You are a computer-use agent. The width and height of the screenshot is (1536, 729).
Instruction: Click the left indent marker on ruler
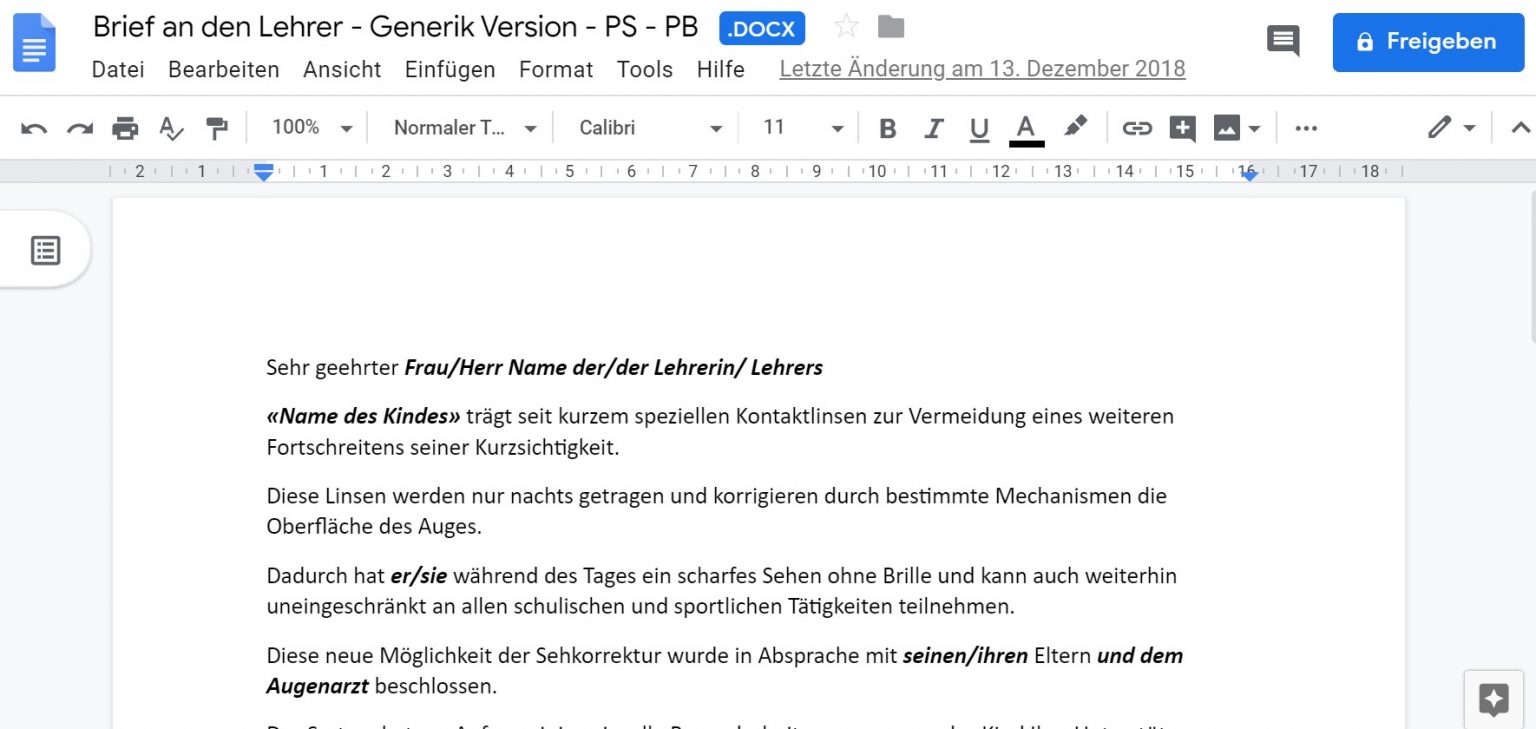click(x=263, y=173)
